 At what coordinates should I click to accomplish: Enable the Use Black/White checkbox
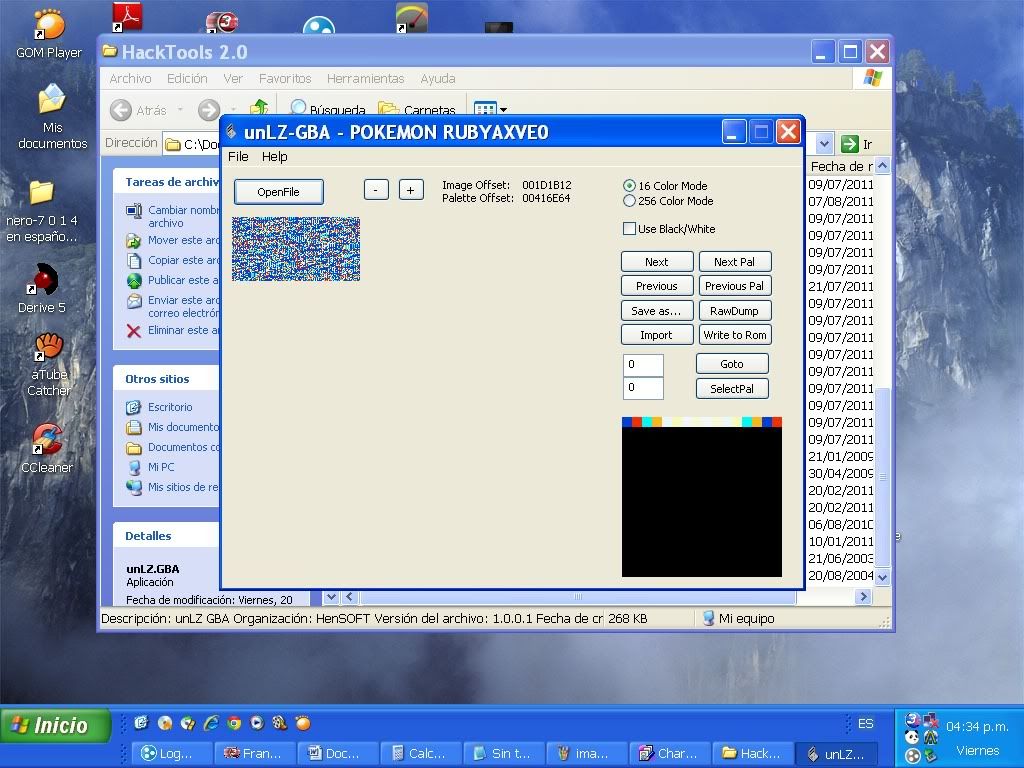[x=629, y=229]
